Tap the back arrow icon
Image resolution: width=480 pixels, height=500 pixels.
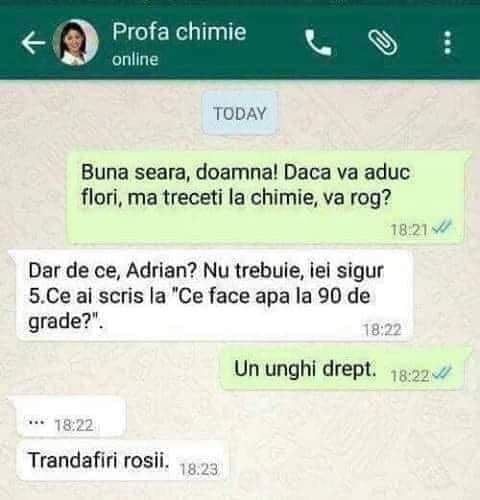pyautogui.click(x=33, y=43)
